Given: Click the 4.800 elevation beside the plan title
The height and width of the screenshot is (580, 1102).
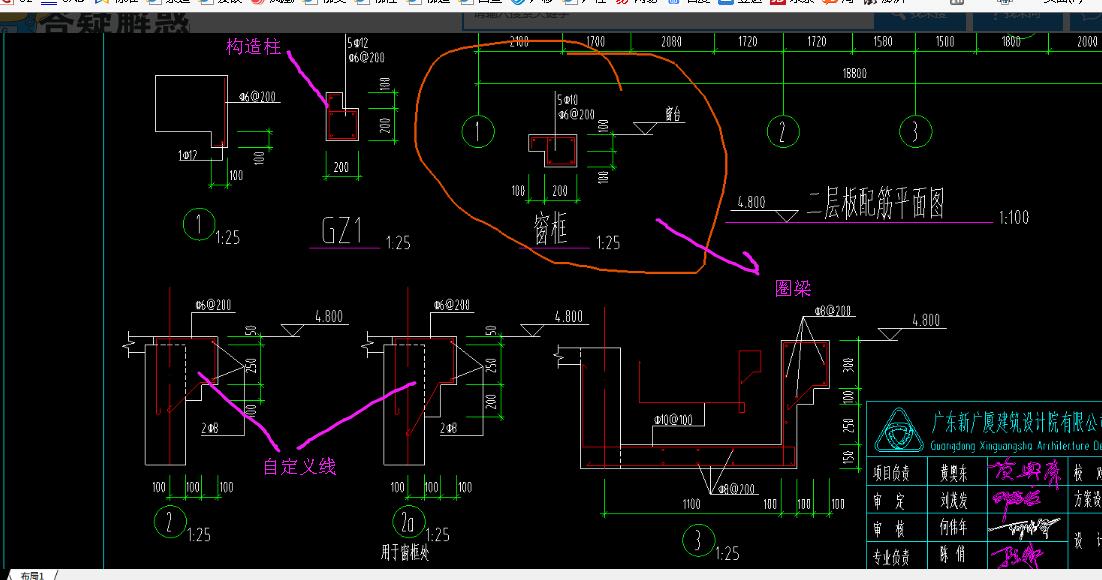Looking at the screenshot, I should pos(751,202).
